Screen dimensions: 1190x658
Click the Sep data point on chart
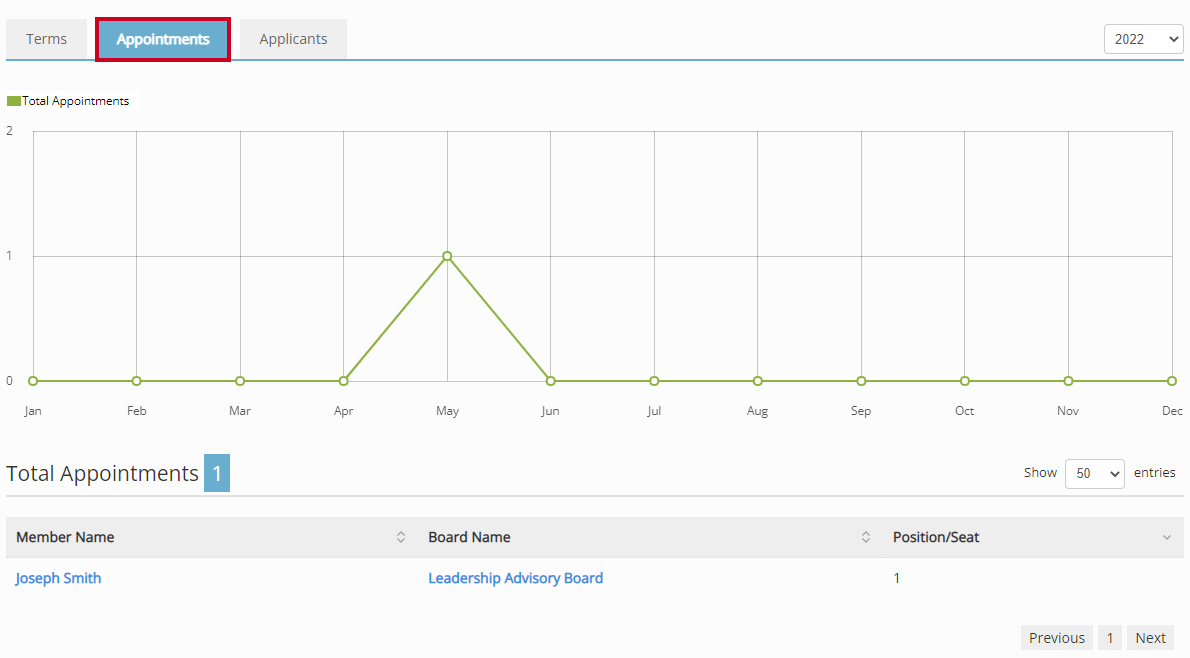point(861,381)
